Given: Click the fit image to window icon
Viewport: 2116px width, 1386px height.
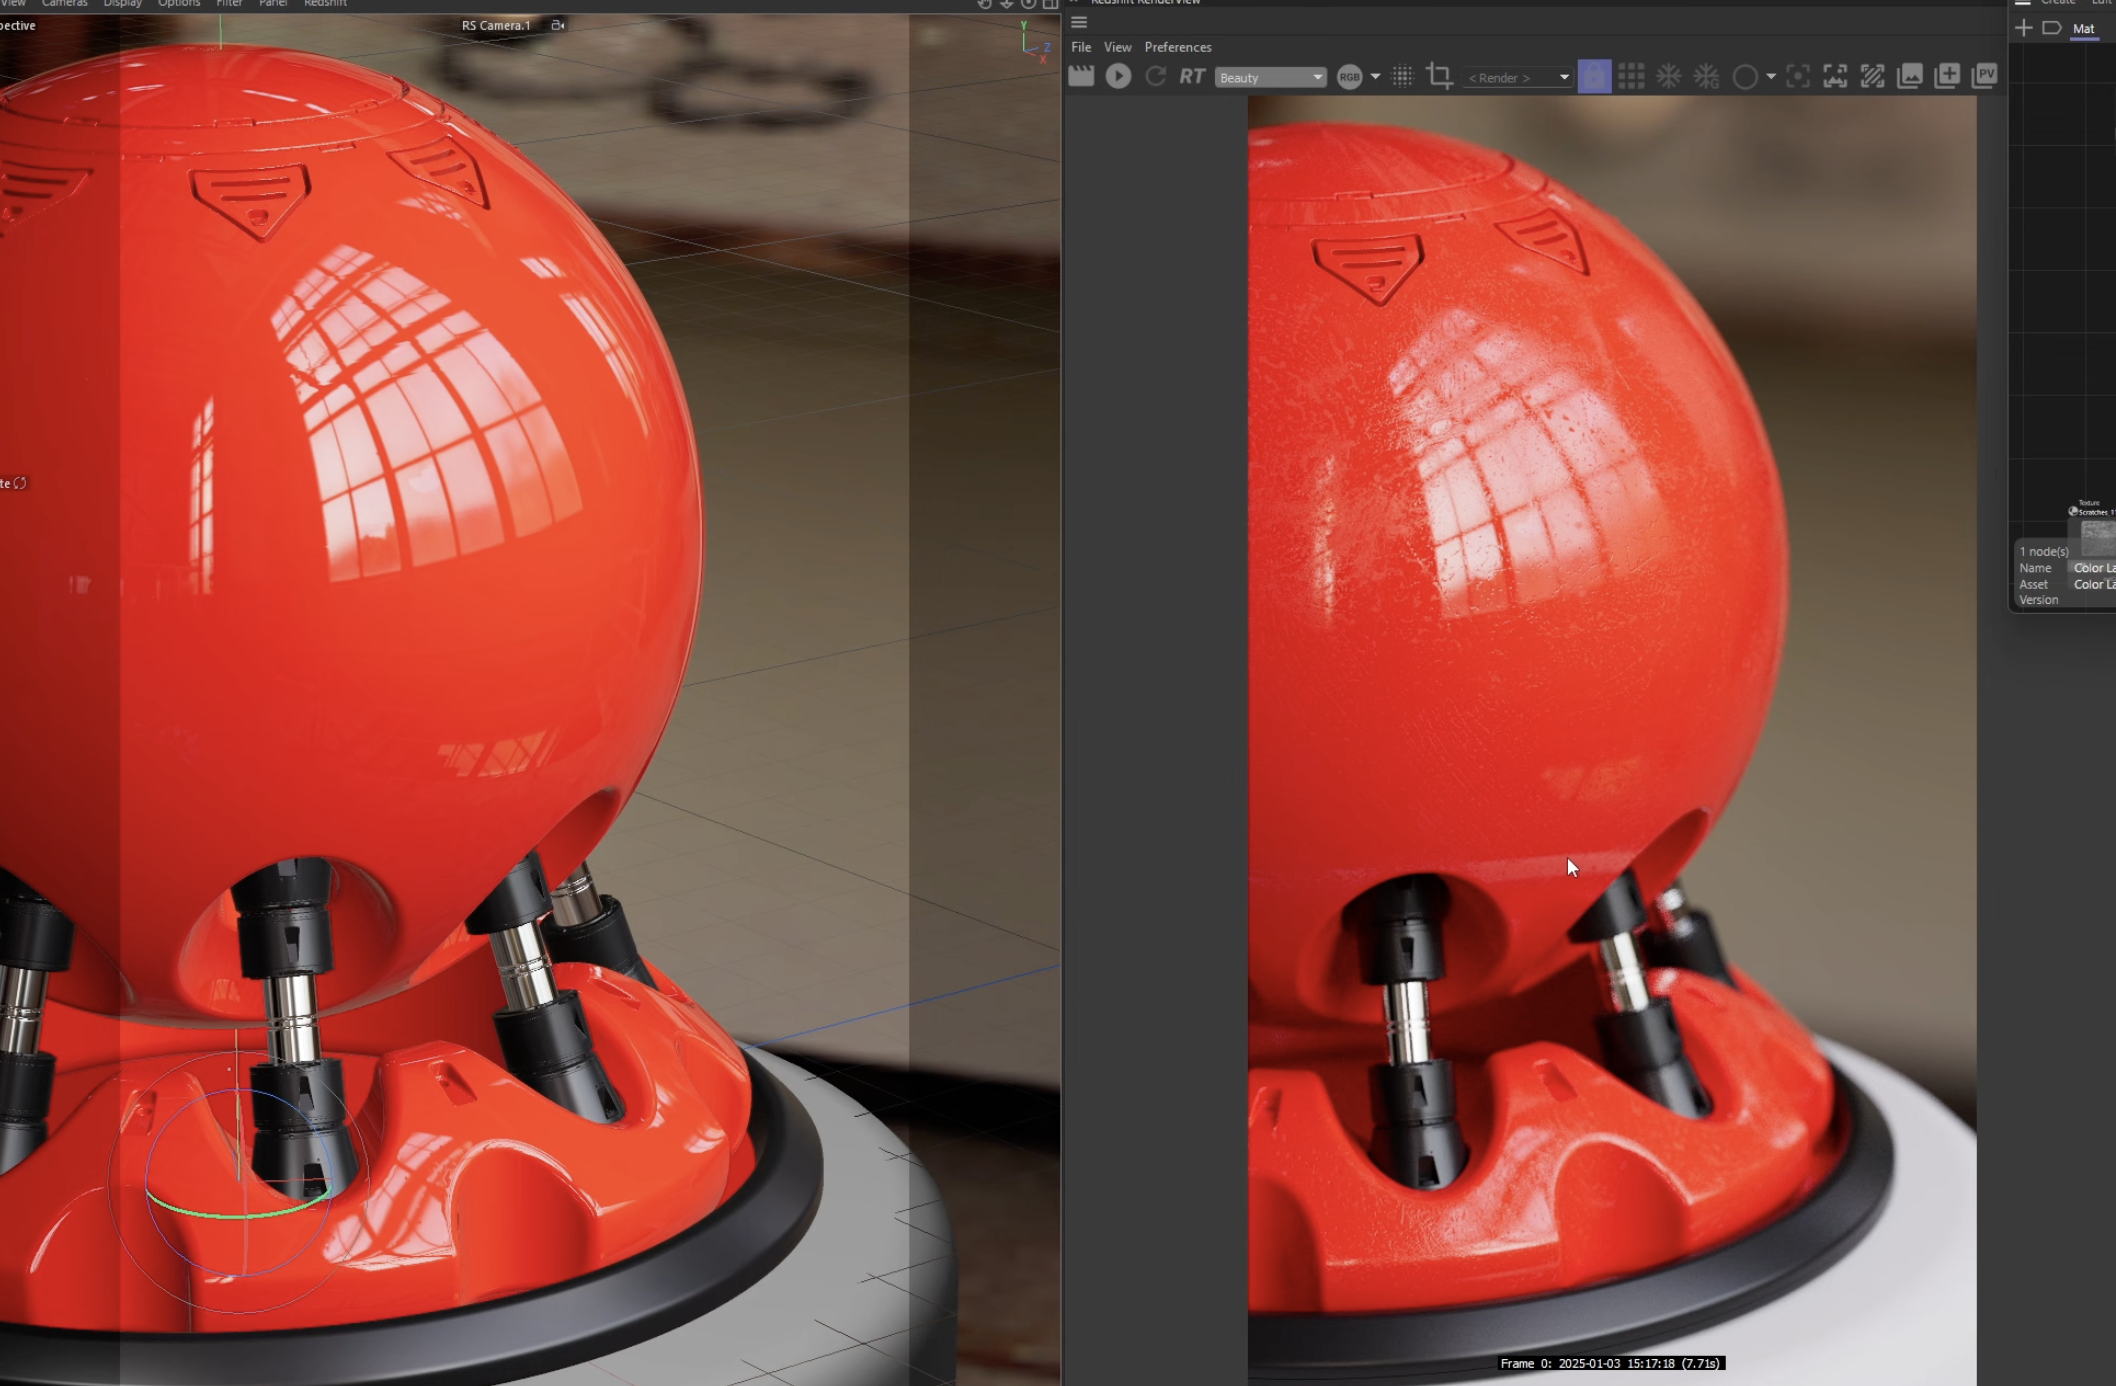Looking at the screenshot, I should click(x=1834, y=76).
